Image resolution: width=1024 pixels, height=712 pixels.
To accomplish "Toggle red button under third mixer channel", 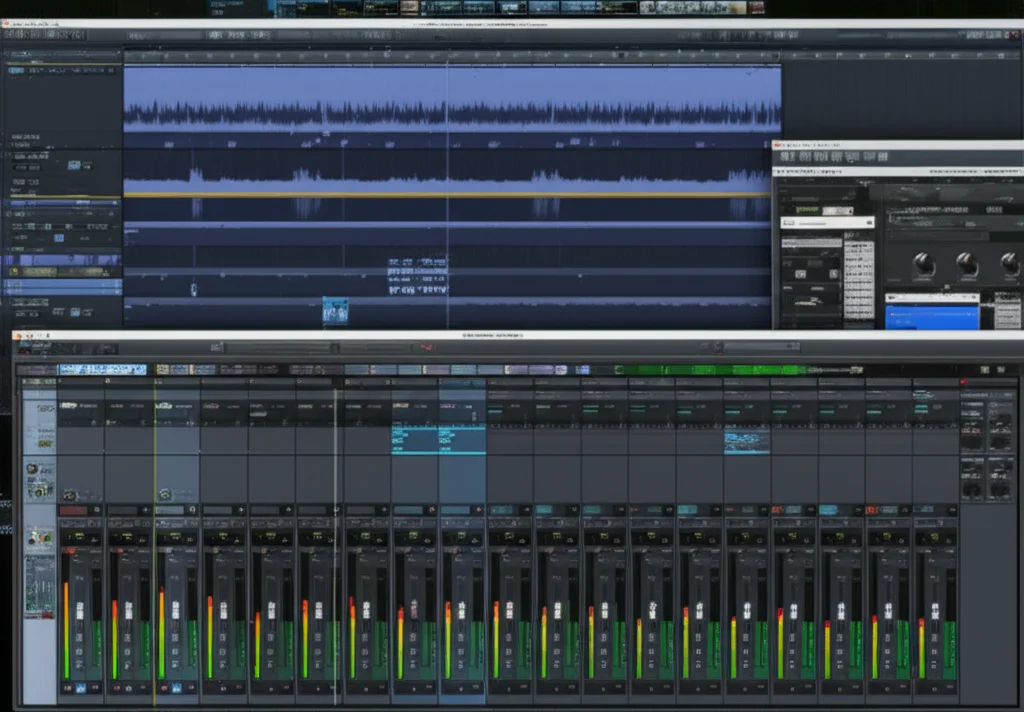I will (x=164, y=688).
